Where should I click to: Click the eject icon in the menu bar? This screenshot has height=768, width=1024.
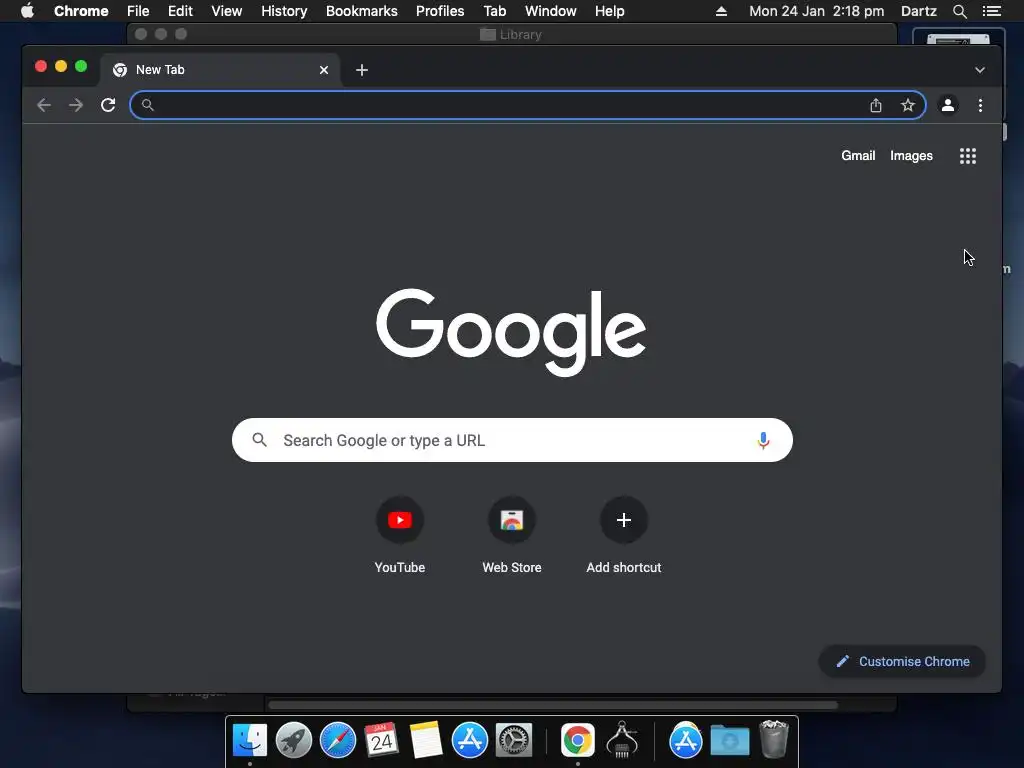coord(721,11)
